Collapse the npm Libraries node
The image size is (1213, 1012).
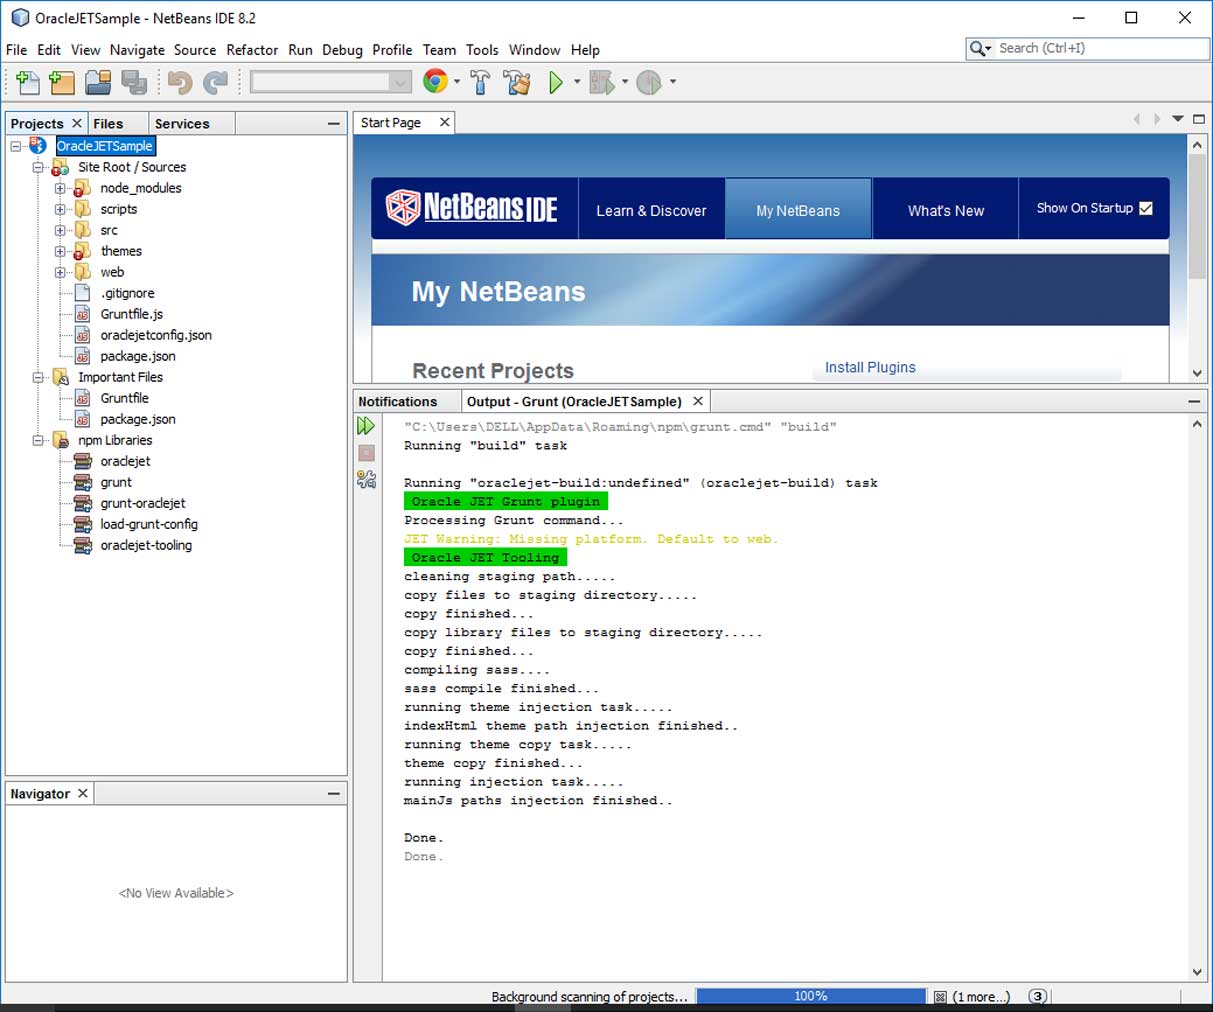point(38,440)
